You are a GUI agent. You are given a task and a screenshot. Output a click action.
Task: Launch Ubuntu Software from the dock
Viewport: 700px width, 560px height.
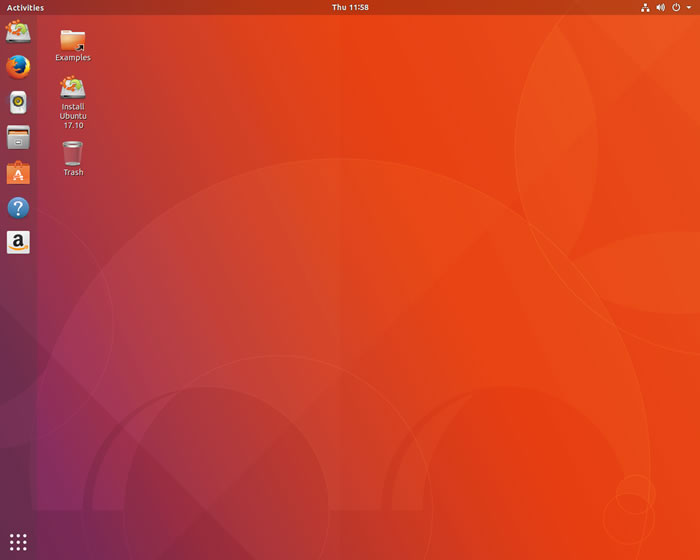click(x=18, y=173)
